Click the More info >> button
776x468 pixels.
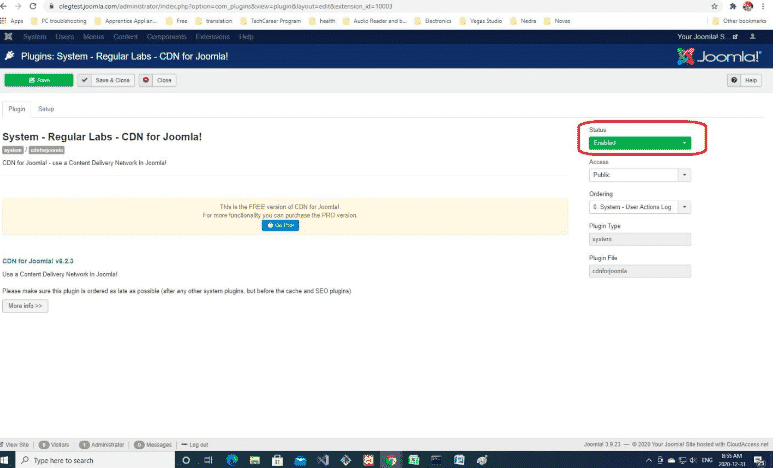coord(25,306)
